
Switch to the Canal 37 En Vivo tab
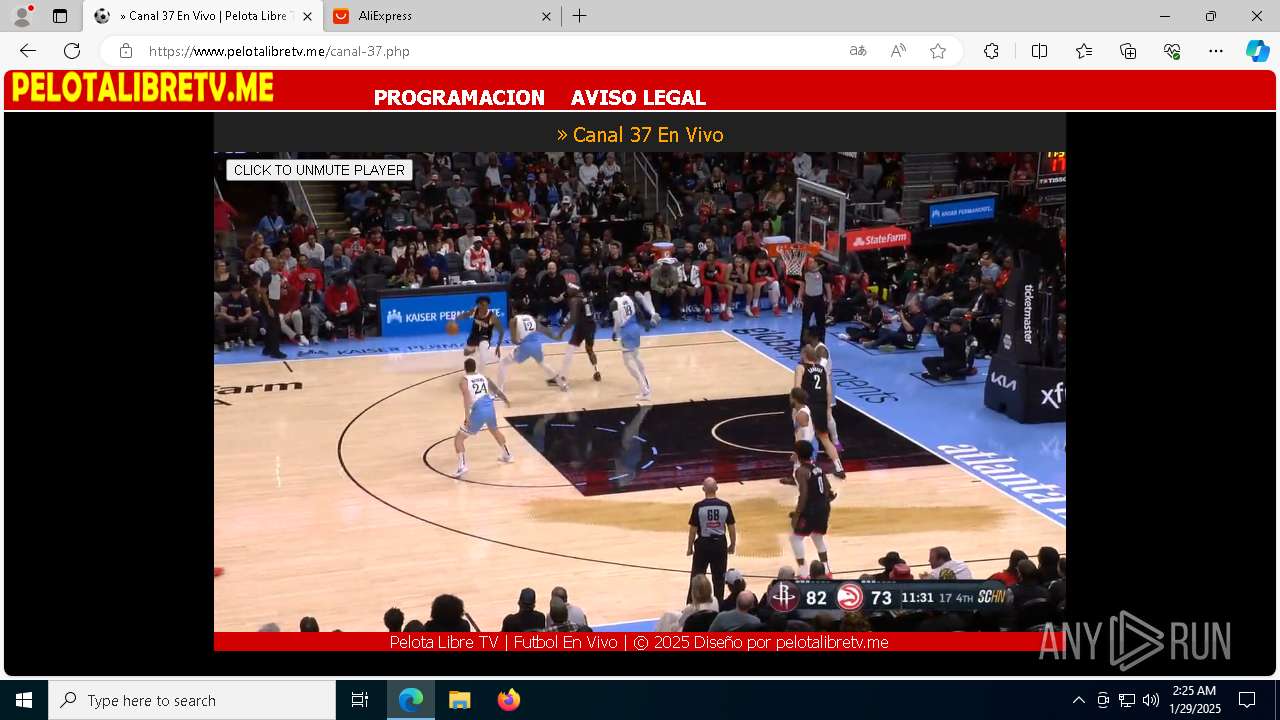tap(203, 16)
